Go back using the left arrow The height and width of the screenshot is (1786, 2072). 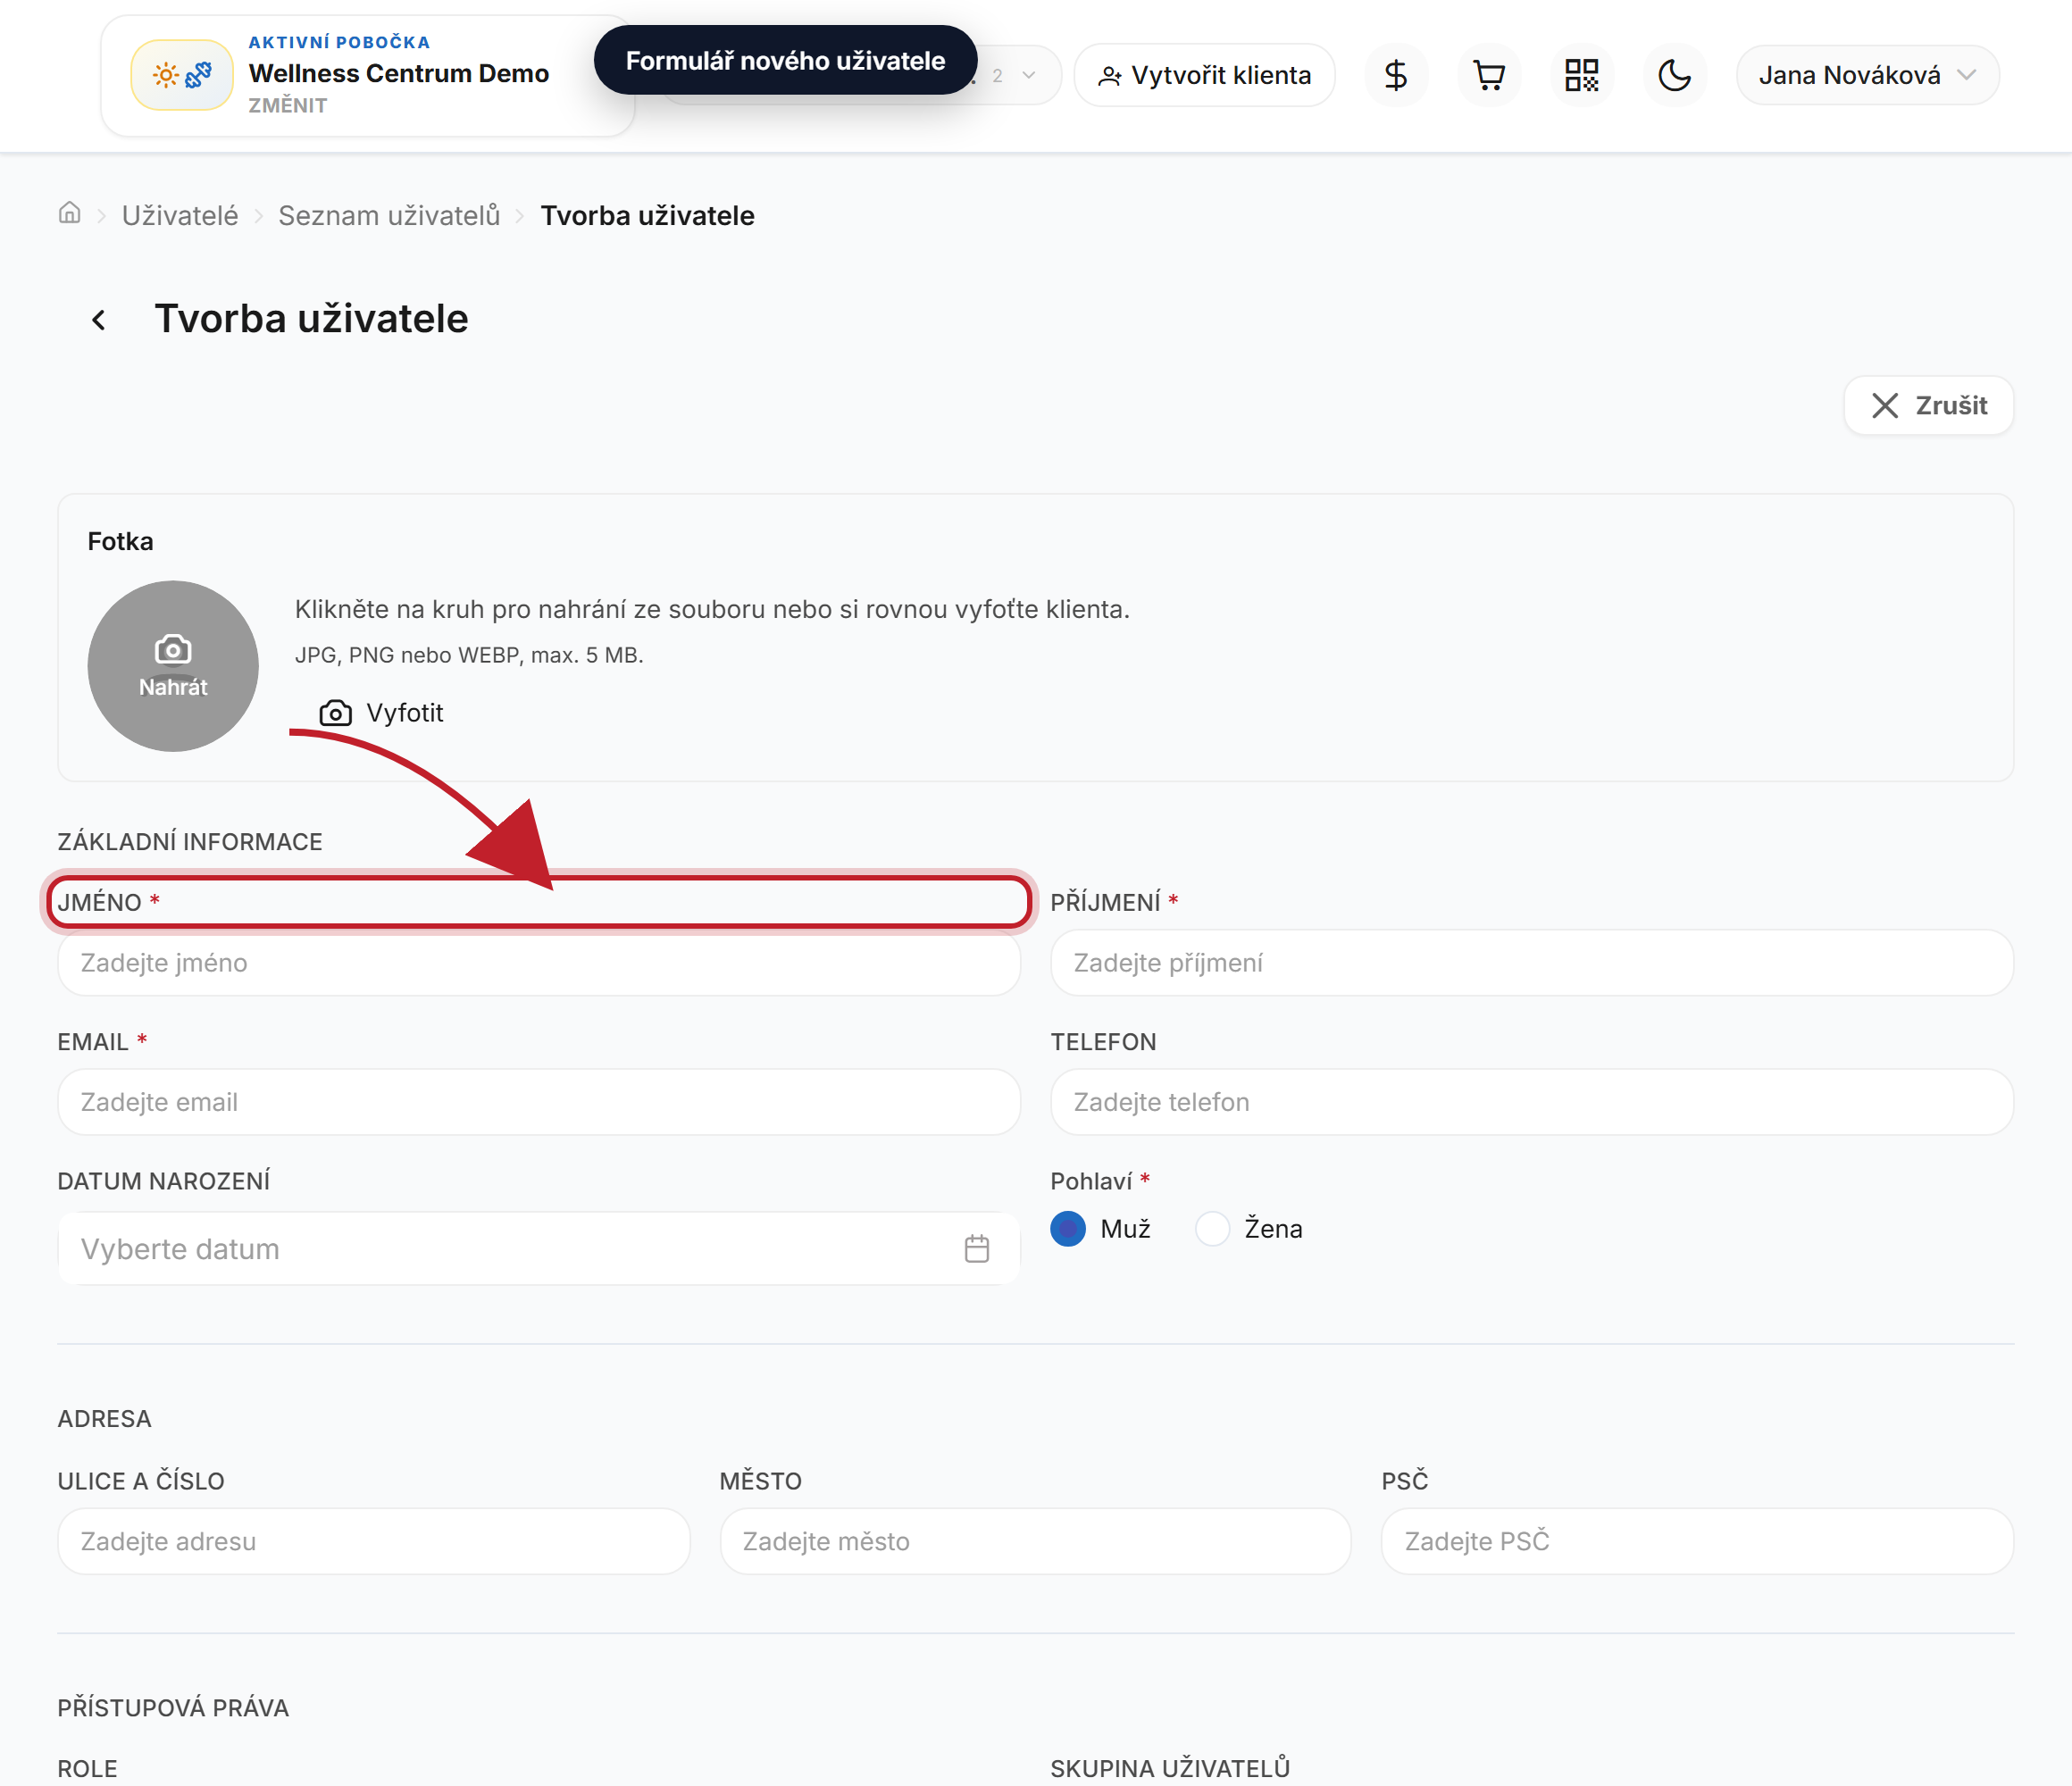[x=98, y=320]
